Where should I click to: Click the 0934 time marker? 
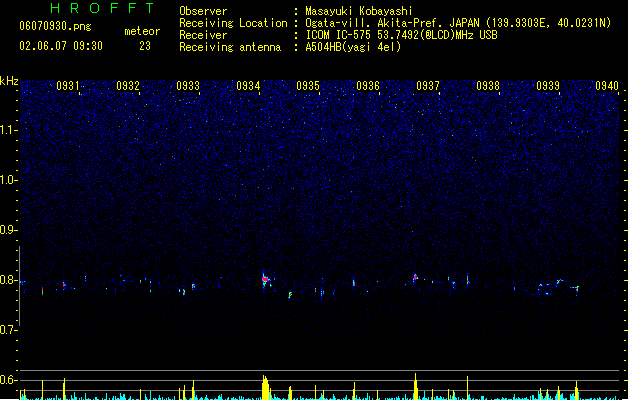pos(248,86)
